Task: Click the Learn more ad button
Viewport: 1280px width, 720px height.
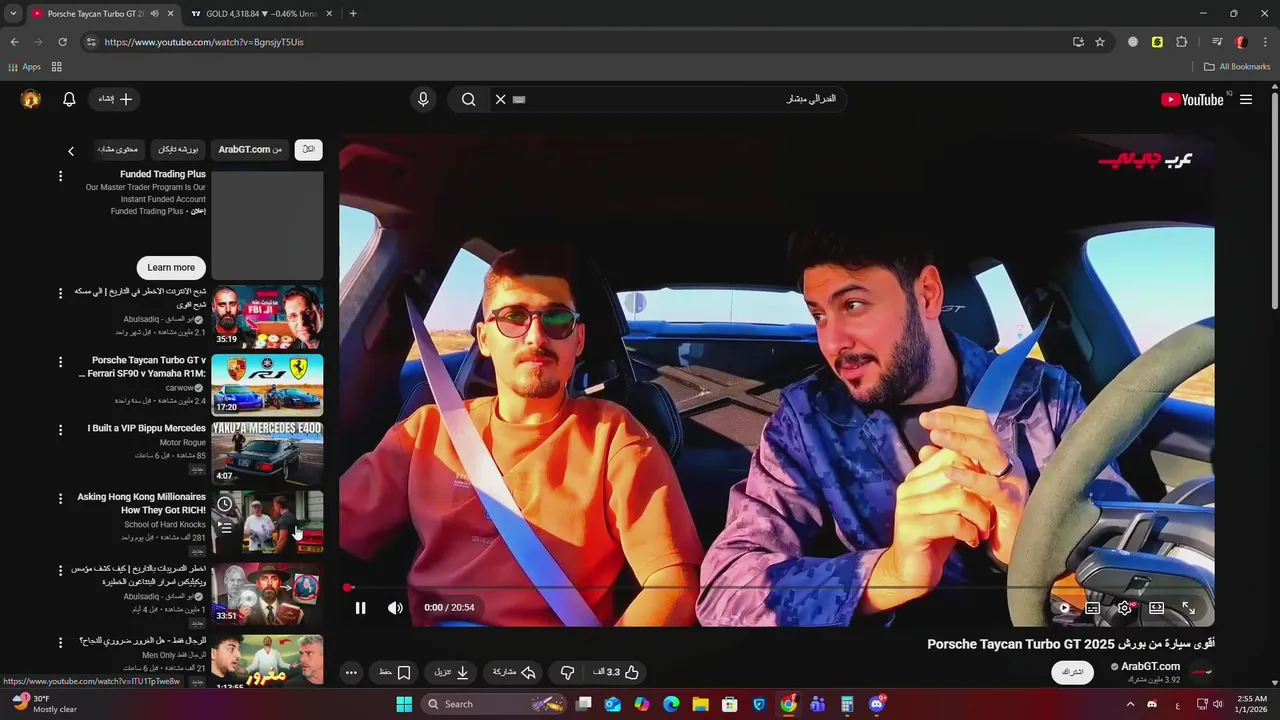Action: point(171,267)
